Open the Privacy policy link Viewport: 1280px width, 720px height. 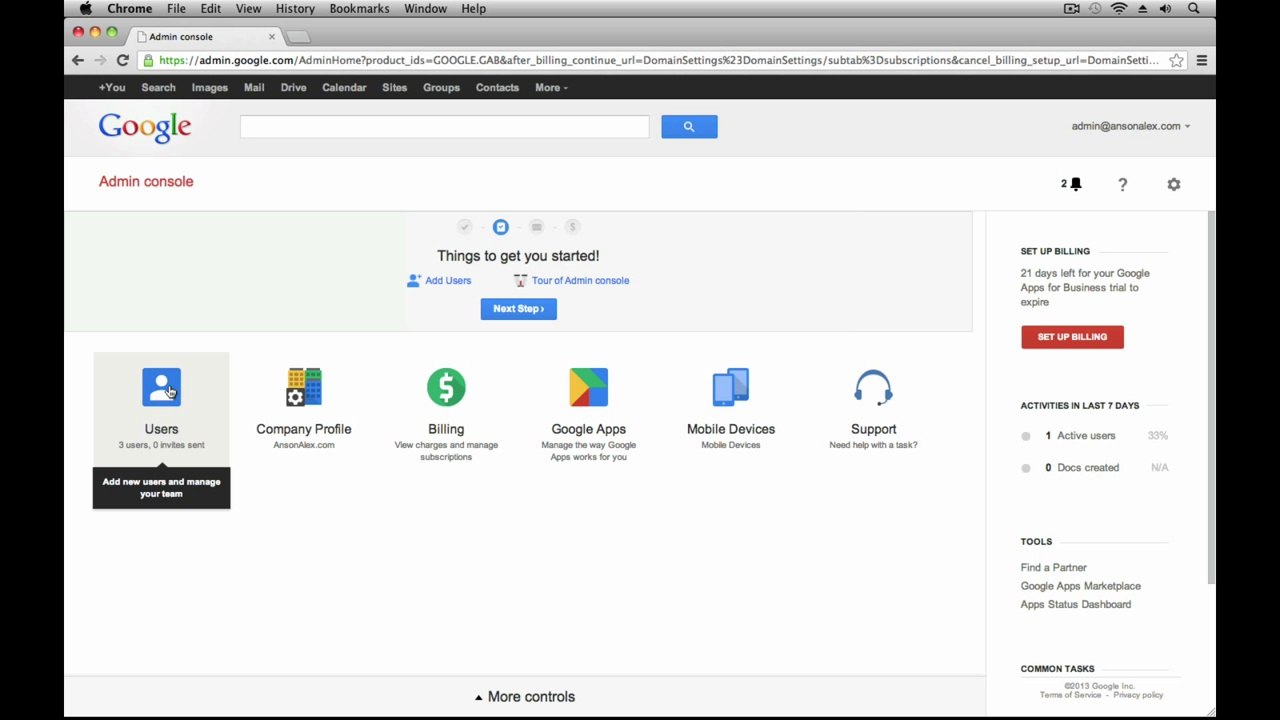pos(1138,695)
